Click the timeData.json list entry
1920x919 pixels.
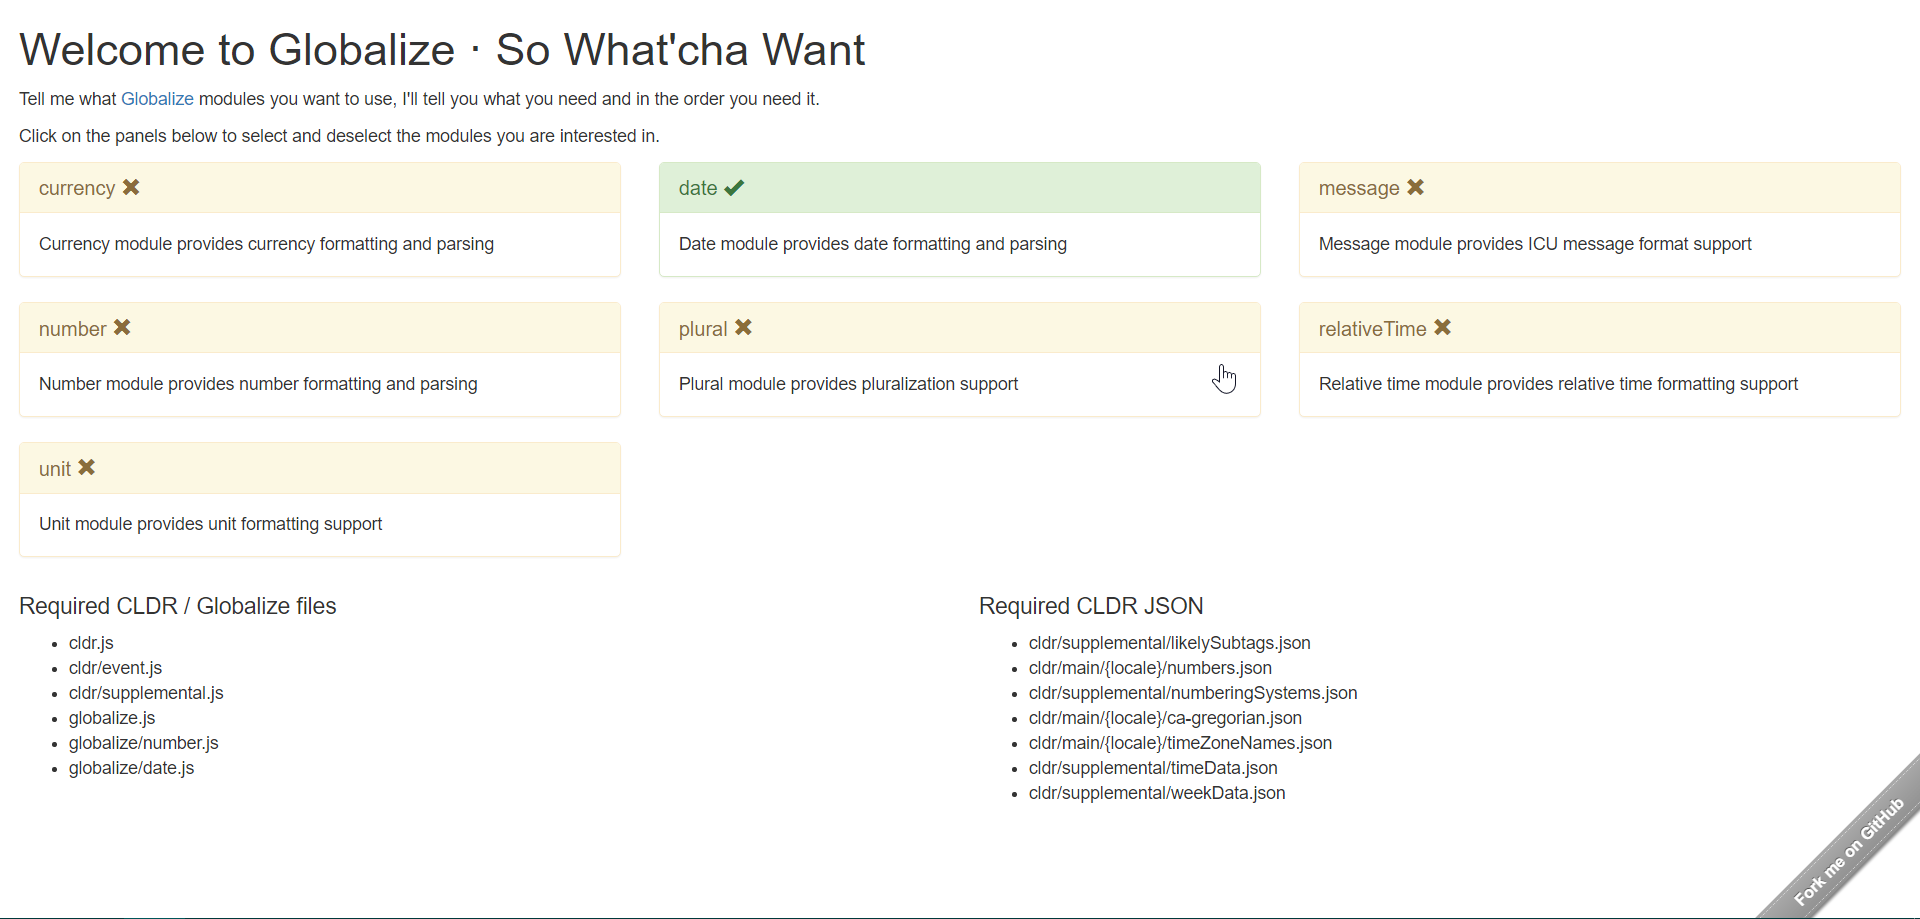pos(1153,768)
